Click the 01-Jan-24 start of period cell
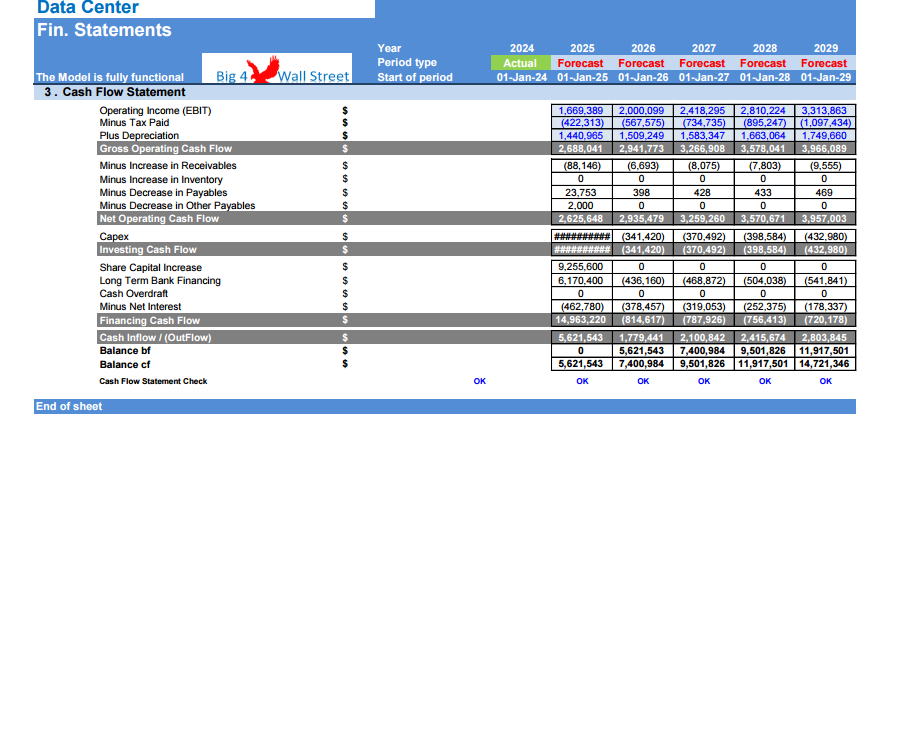The height and width of the screenshot is (737, 906). pos(520,76)
